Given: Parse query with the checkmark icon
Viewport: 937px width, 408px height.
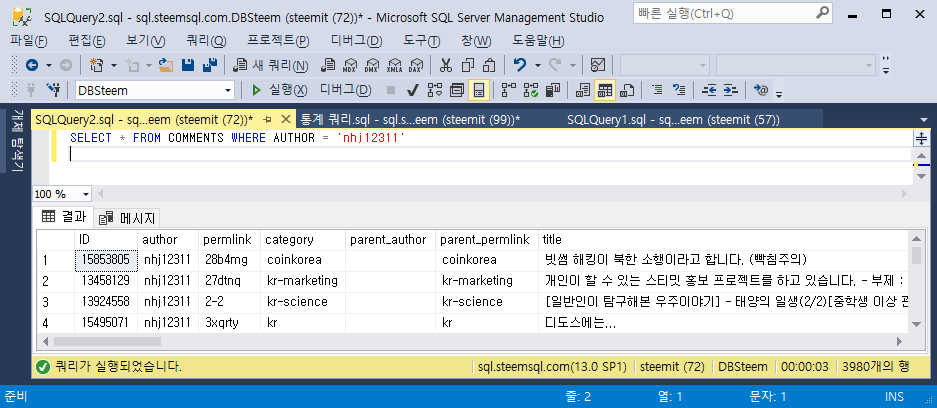Looking at the screenshot, I should point(412,90).
